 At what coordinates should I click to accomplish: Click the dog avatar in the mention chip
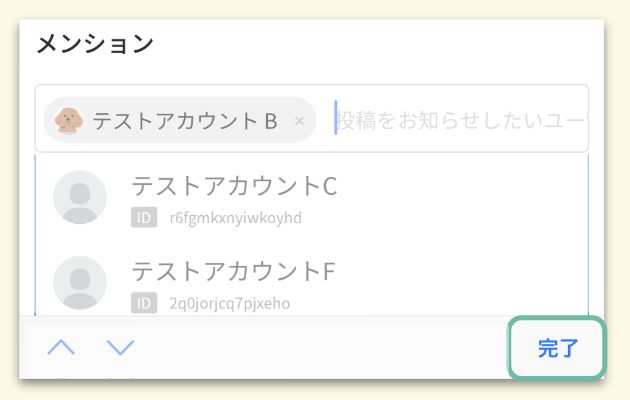[x=68, y=120]
